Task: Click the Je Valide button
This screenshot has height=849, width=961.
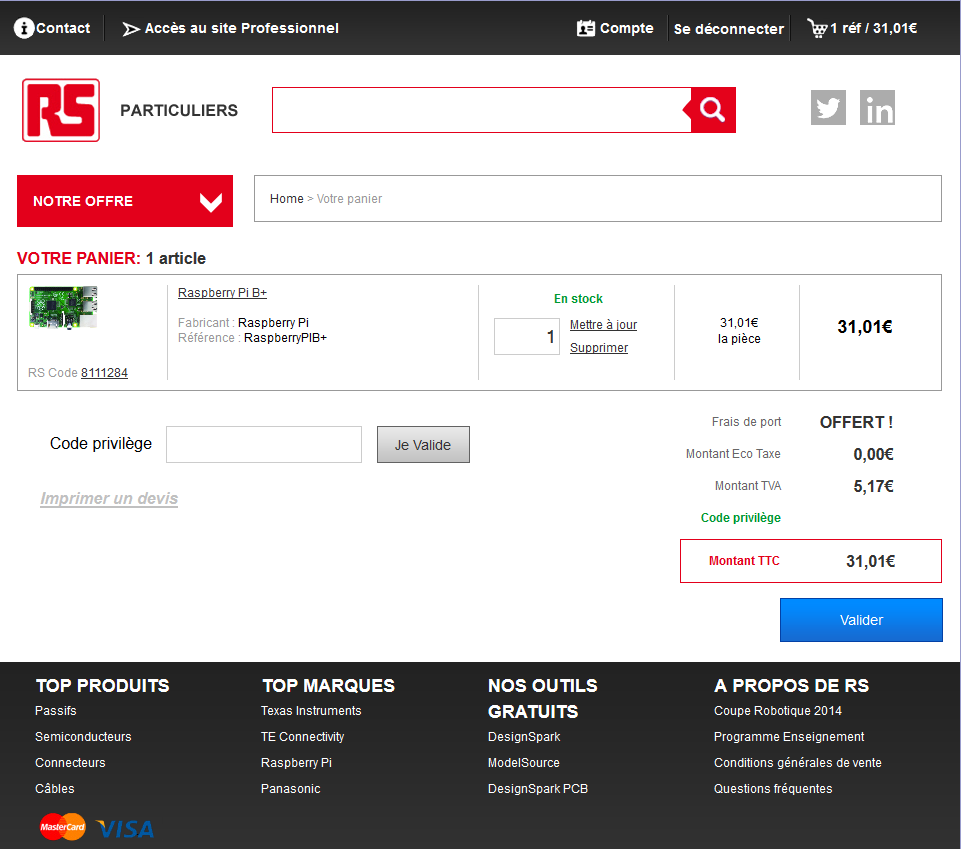Action: coord(424,444)
